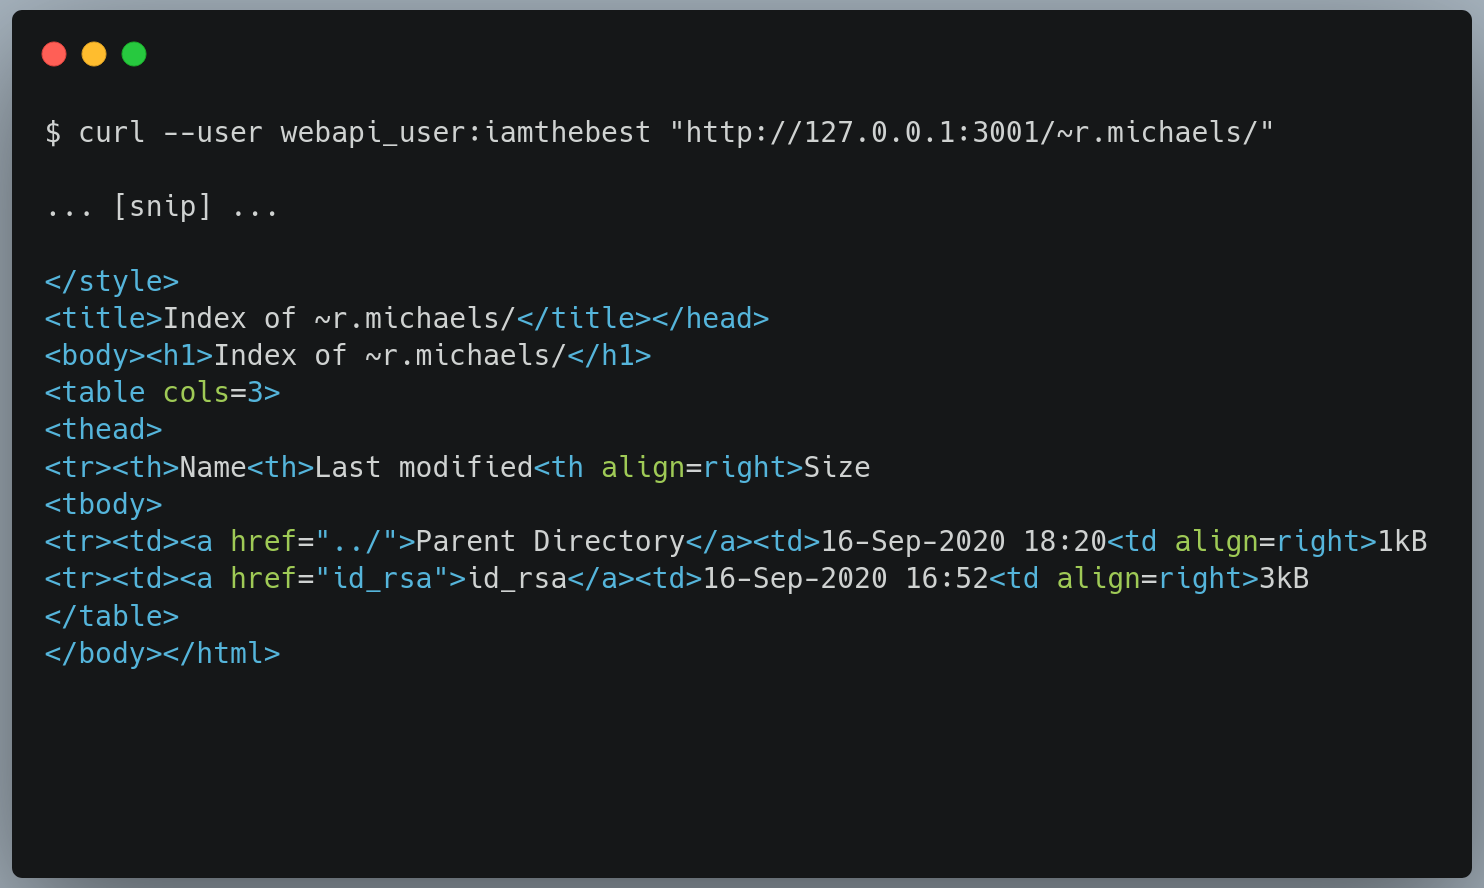The image size is (1484, 888).
Task: Click the Parent Directory link text
Action: point(550,542)
